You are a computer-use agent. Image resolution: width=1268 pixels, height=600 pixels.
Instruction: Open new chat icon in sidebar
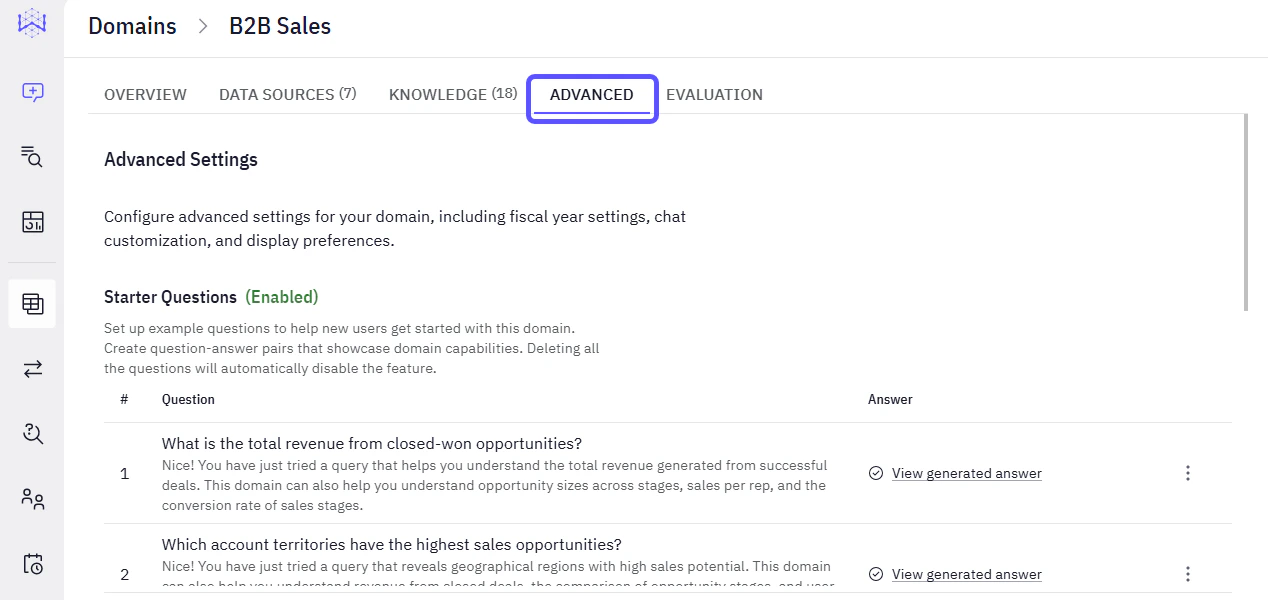click(32, 92)
